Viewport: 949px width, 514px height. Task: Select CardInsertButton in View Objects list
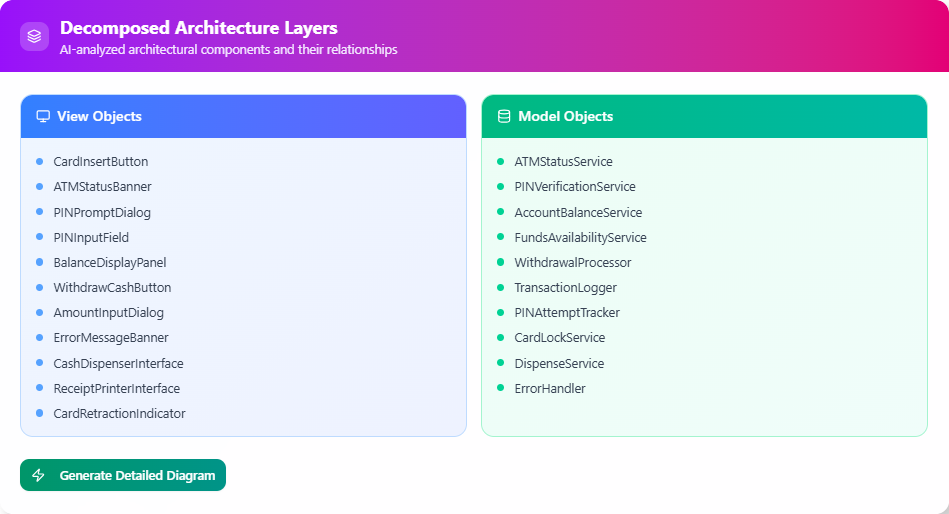pos(100,161)
